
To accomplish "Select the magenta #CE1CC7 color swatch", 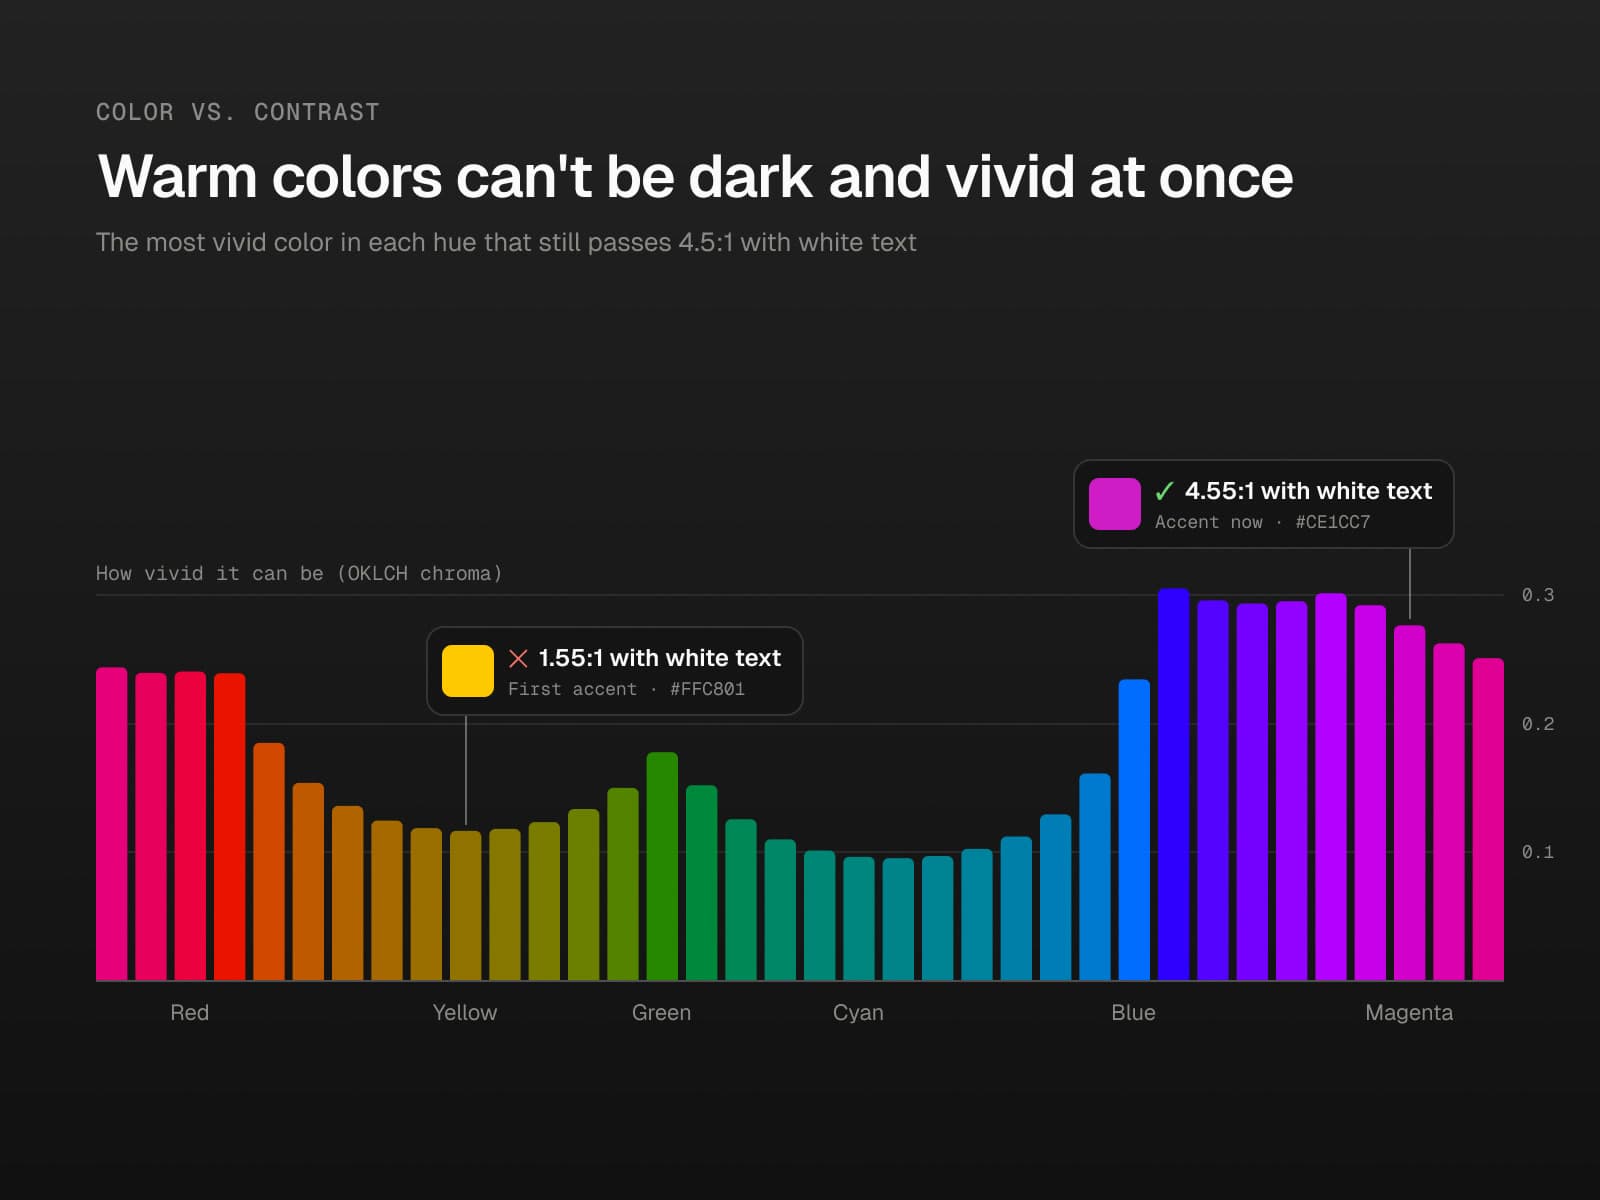I will [1115, 504].
